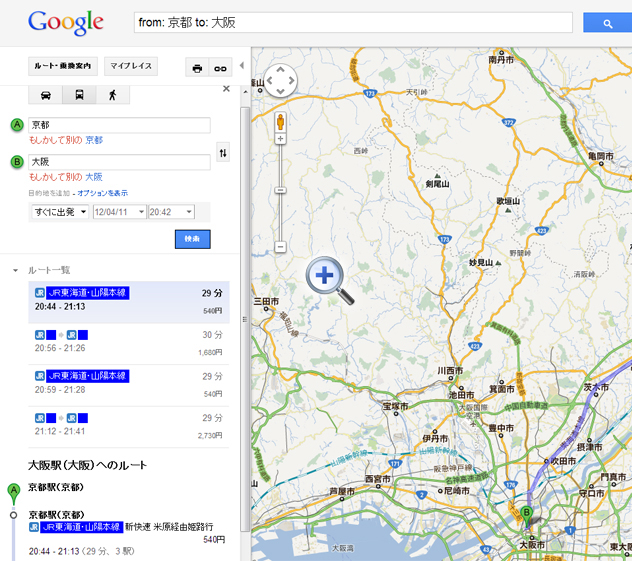Collapse the ルート一覧 route list

point(15,270)
